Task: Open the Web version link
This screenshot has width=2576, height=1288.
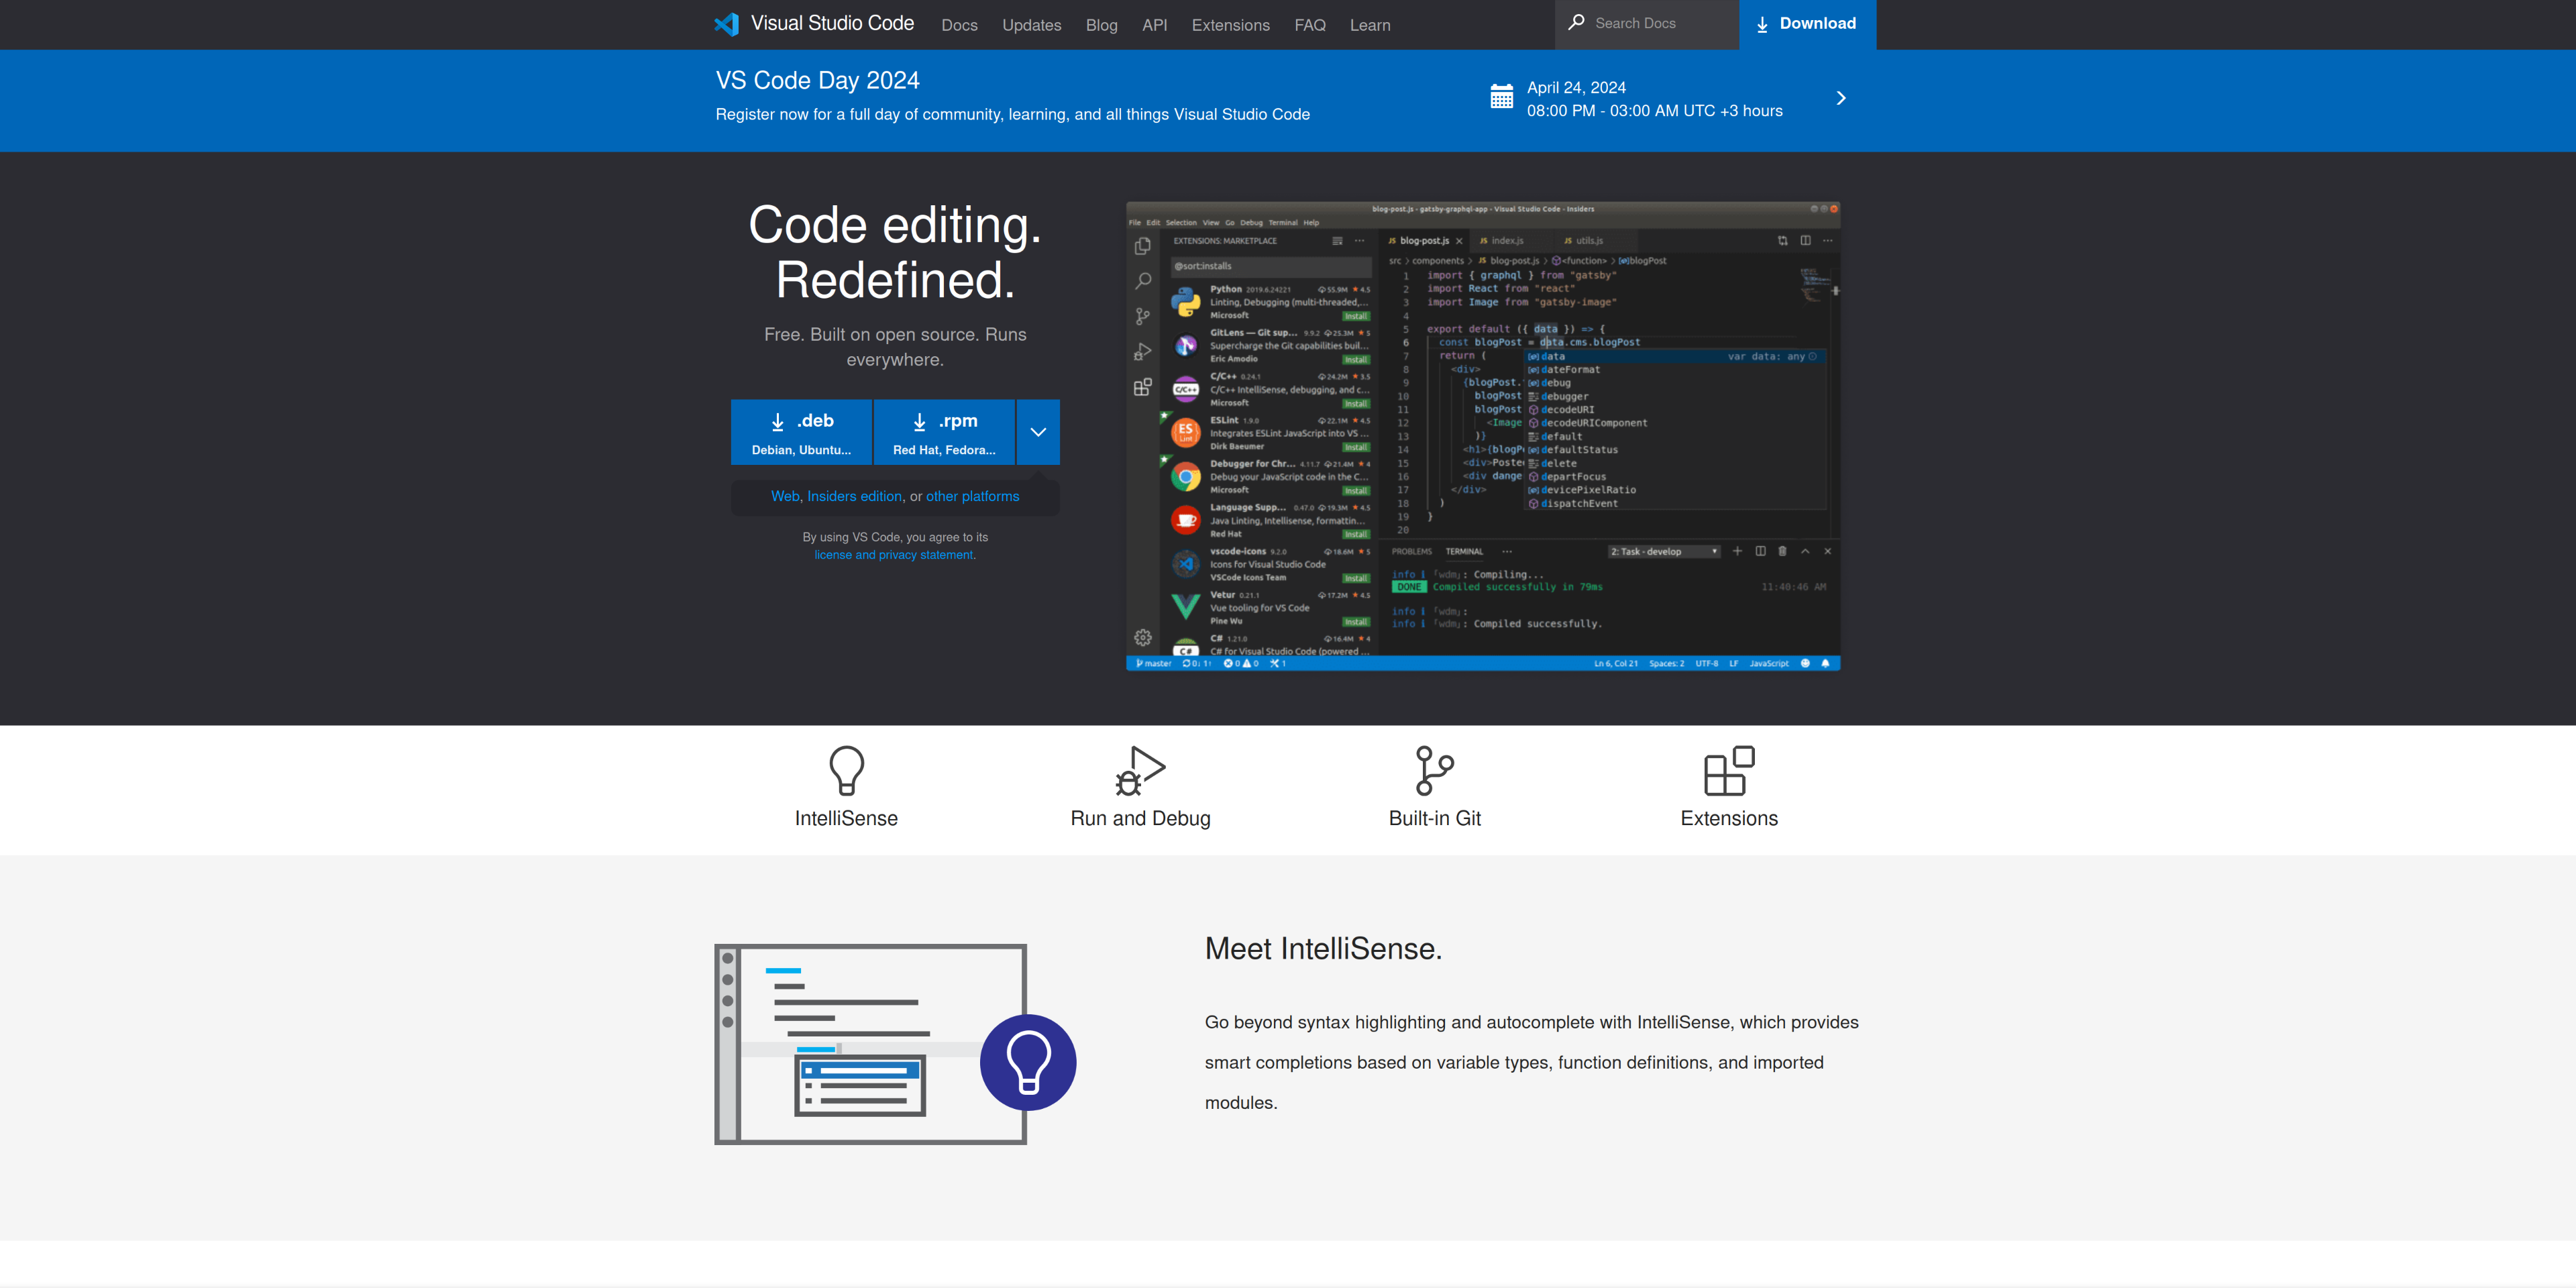Action: [785, 496]
